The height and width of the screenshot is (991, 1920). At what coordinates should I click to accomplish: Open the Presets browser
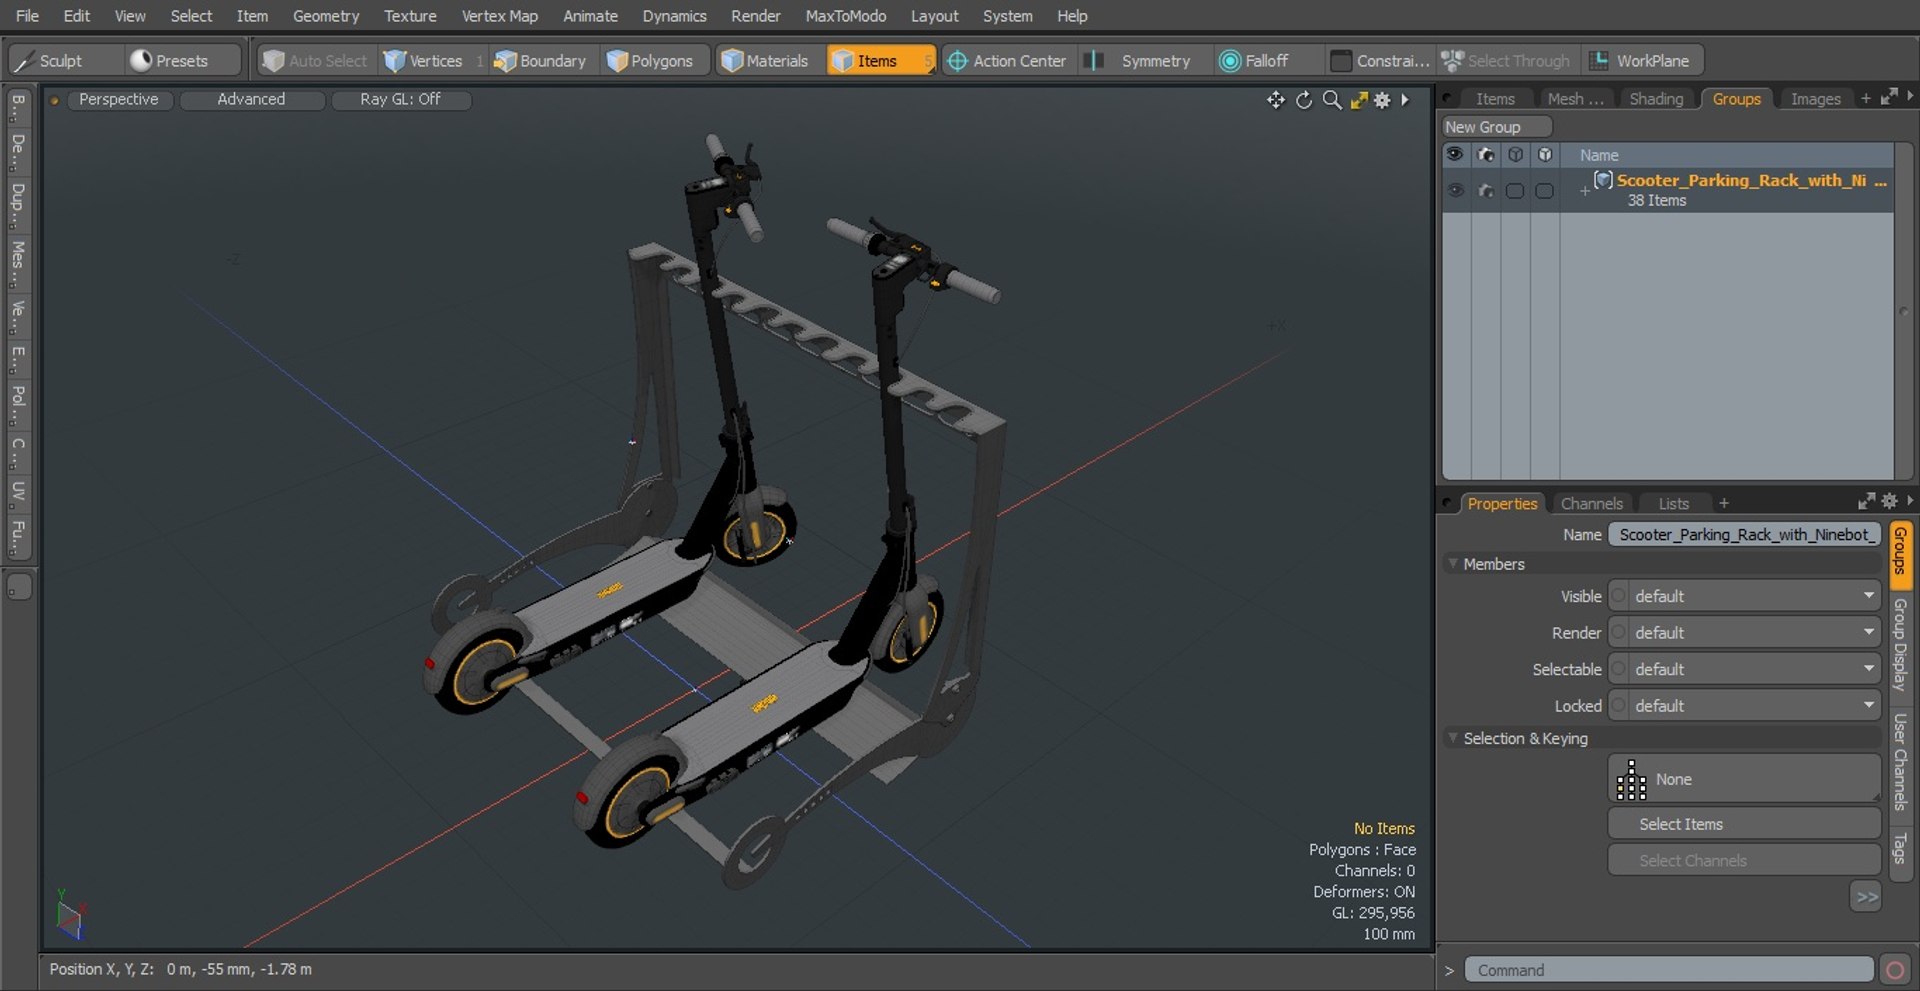[x=184, y=60]
